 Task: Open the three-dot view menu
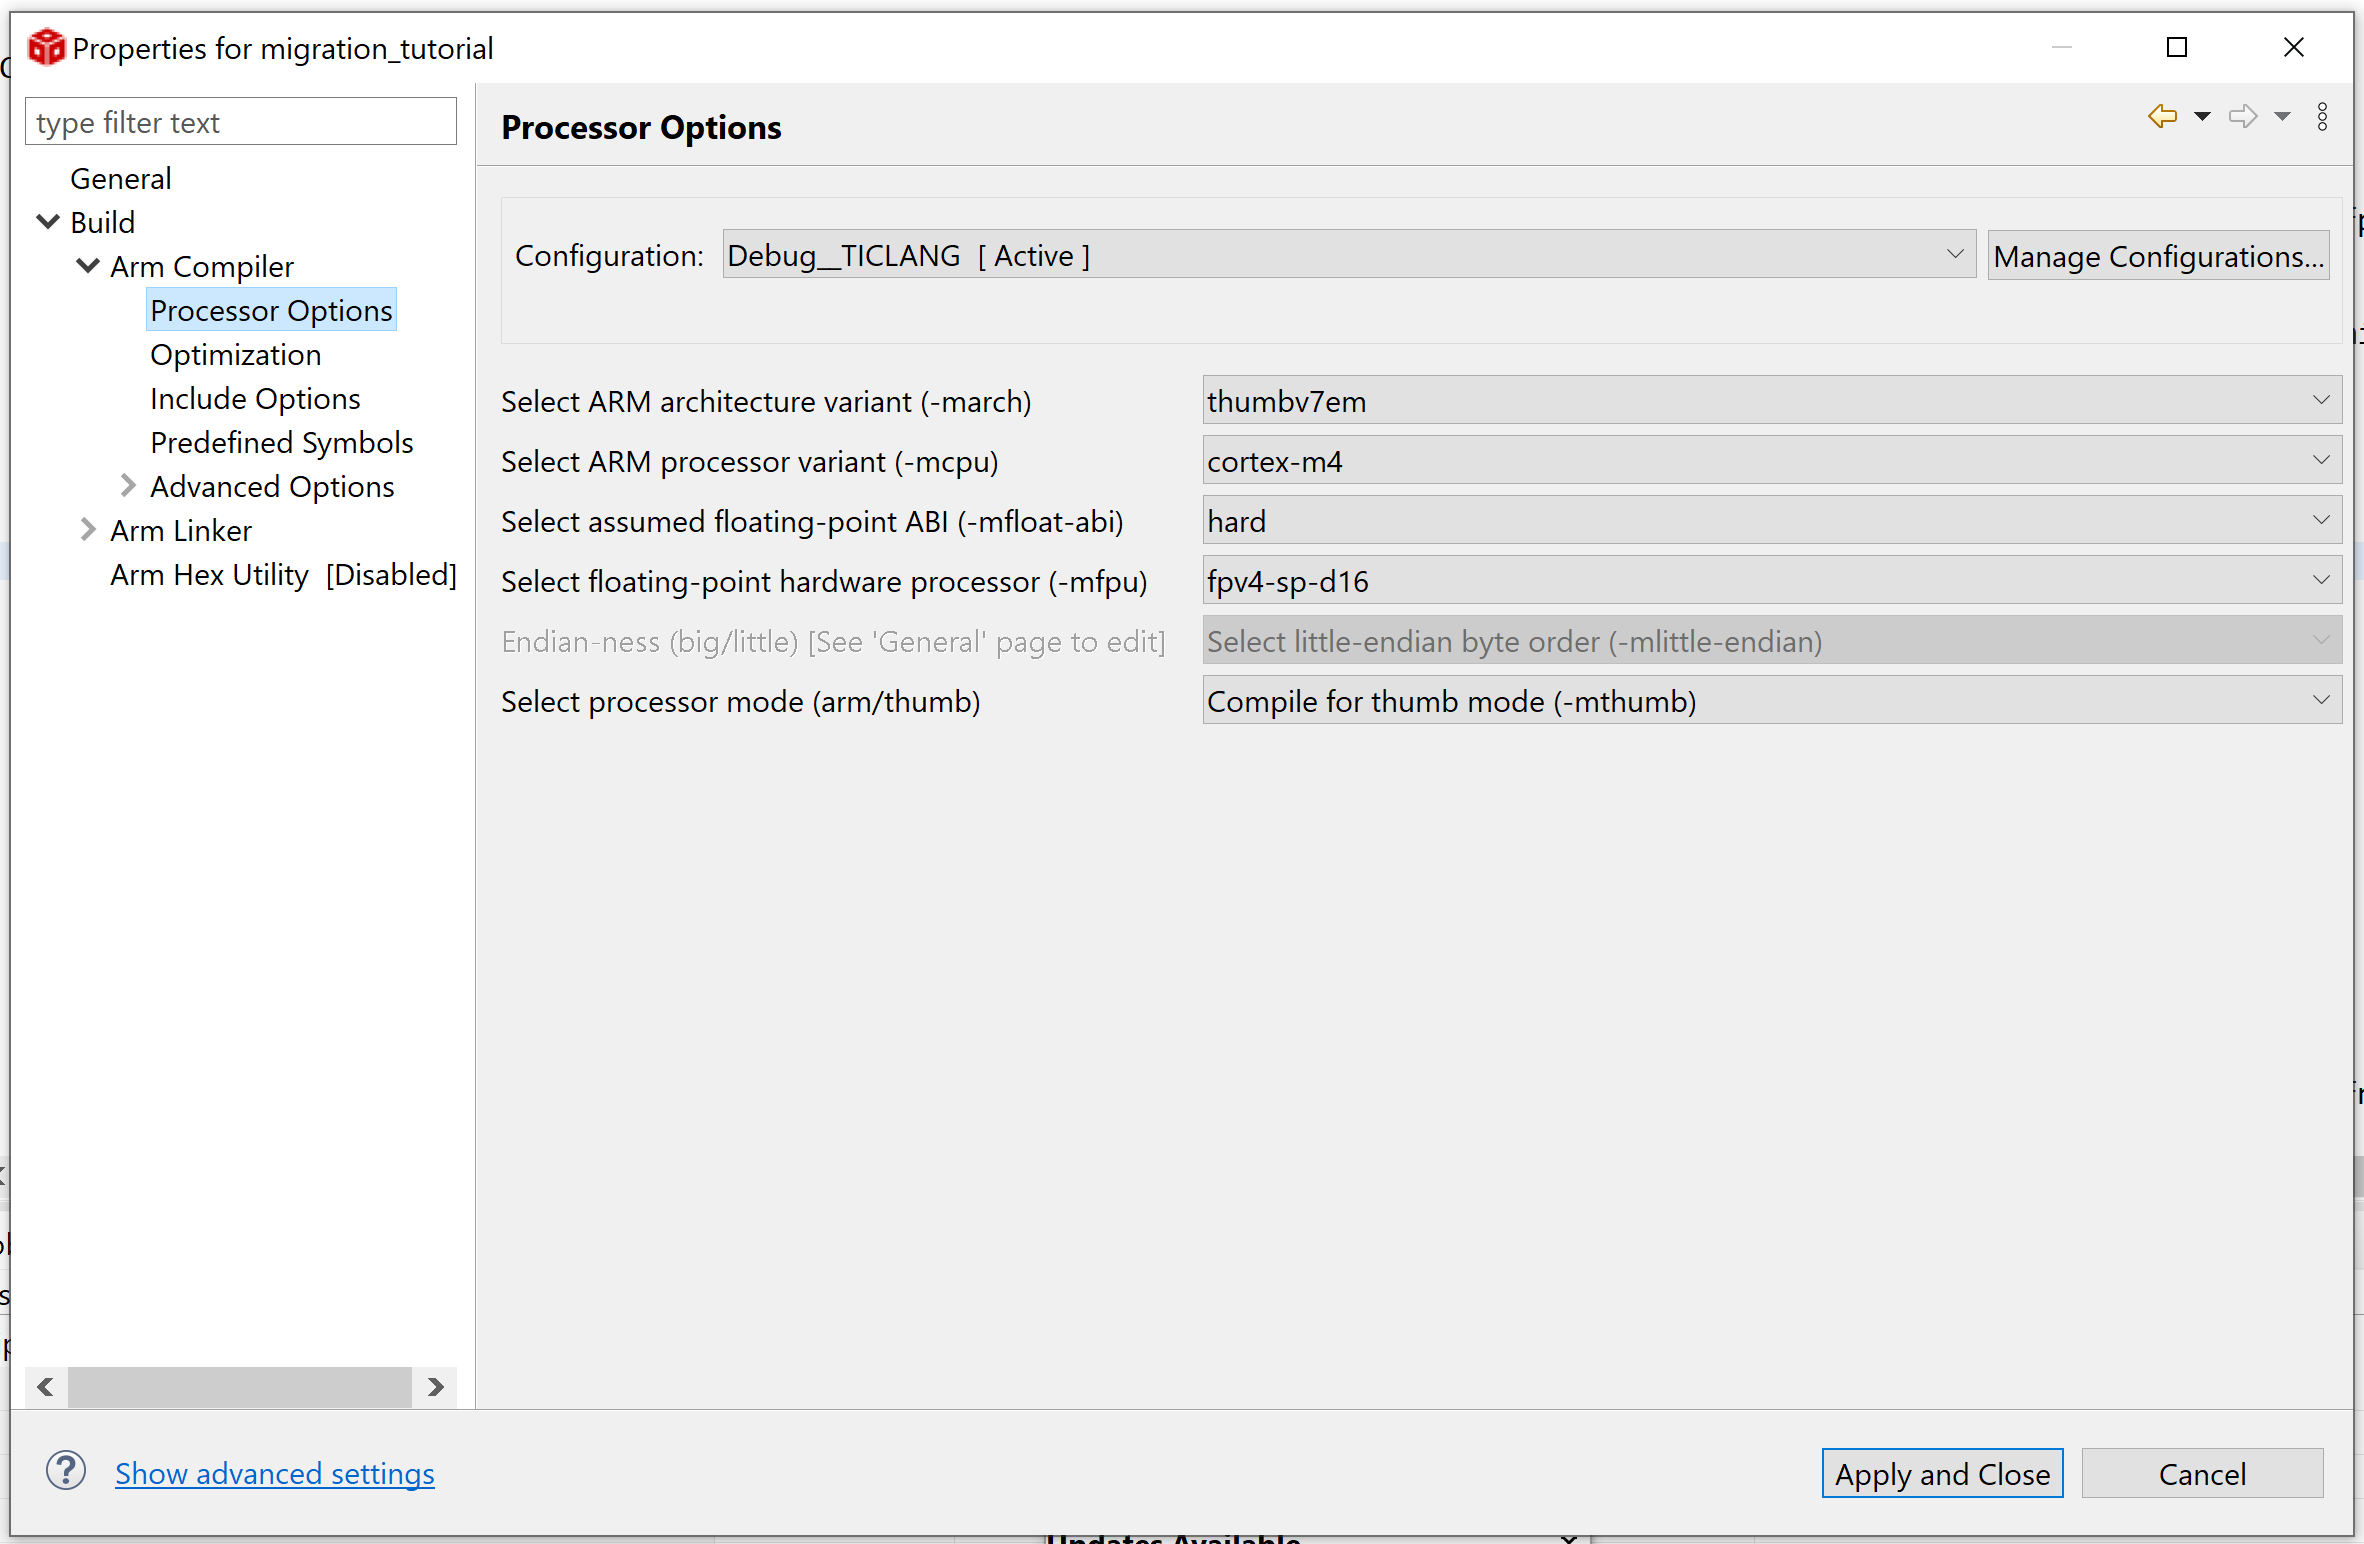click(2322, 117)
